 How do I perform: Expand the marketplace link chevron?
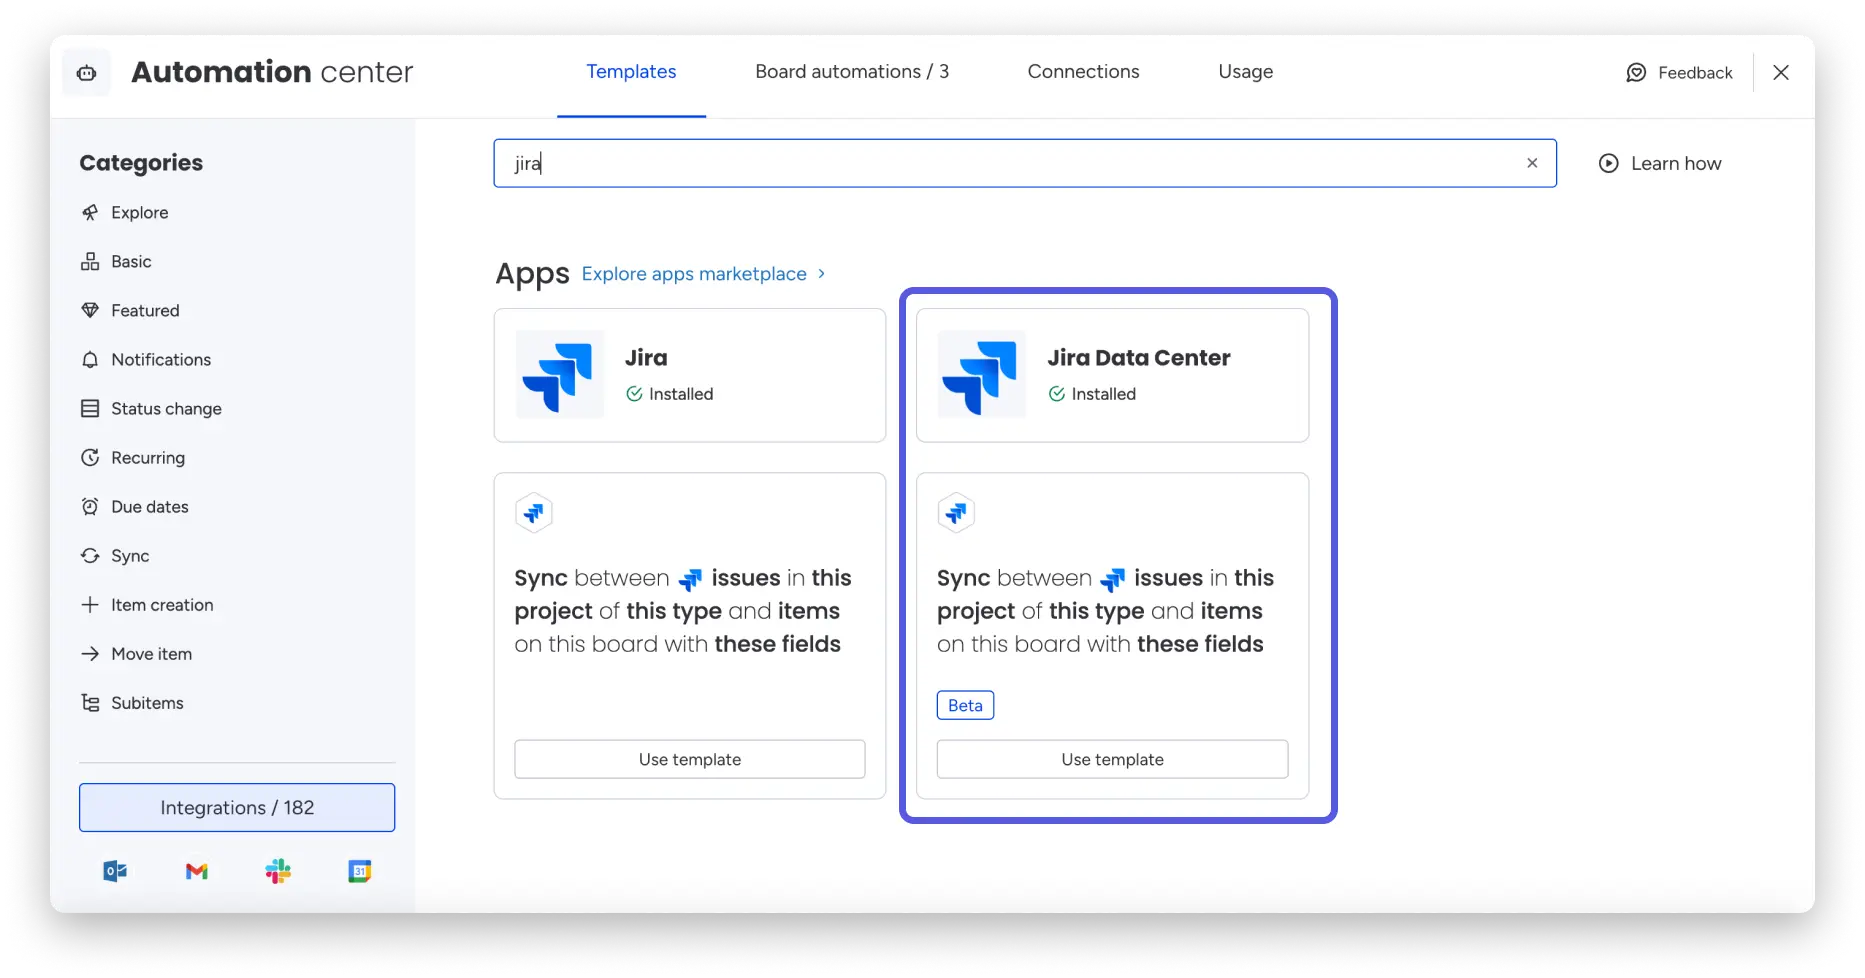(821, 273)
